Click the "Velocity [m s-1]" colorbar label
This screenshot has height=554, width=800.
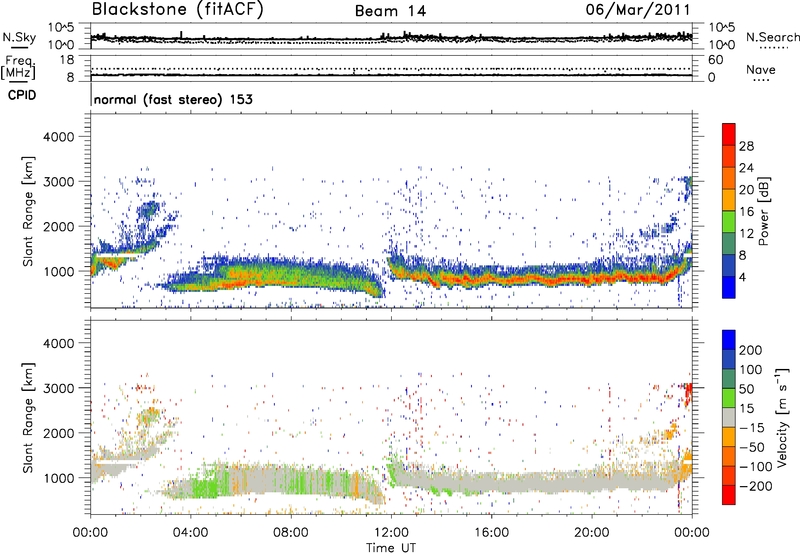782,417
